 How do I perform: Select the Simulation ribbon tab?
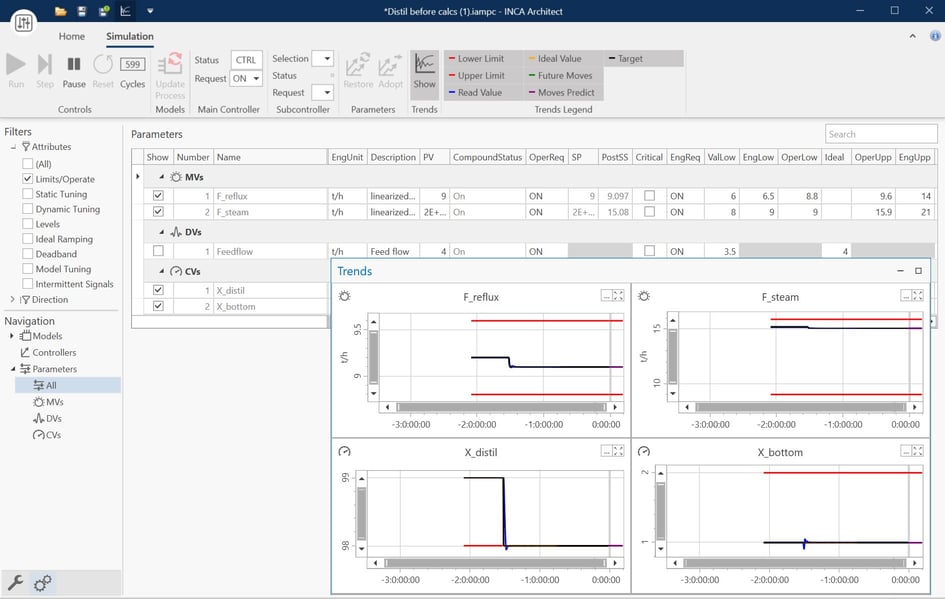coord(131,36)
